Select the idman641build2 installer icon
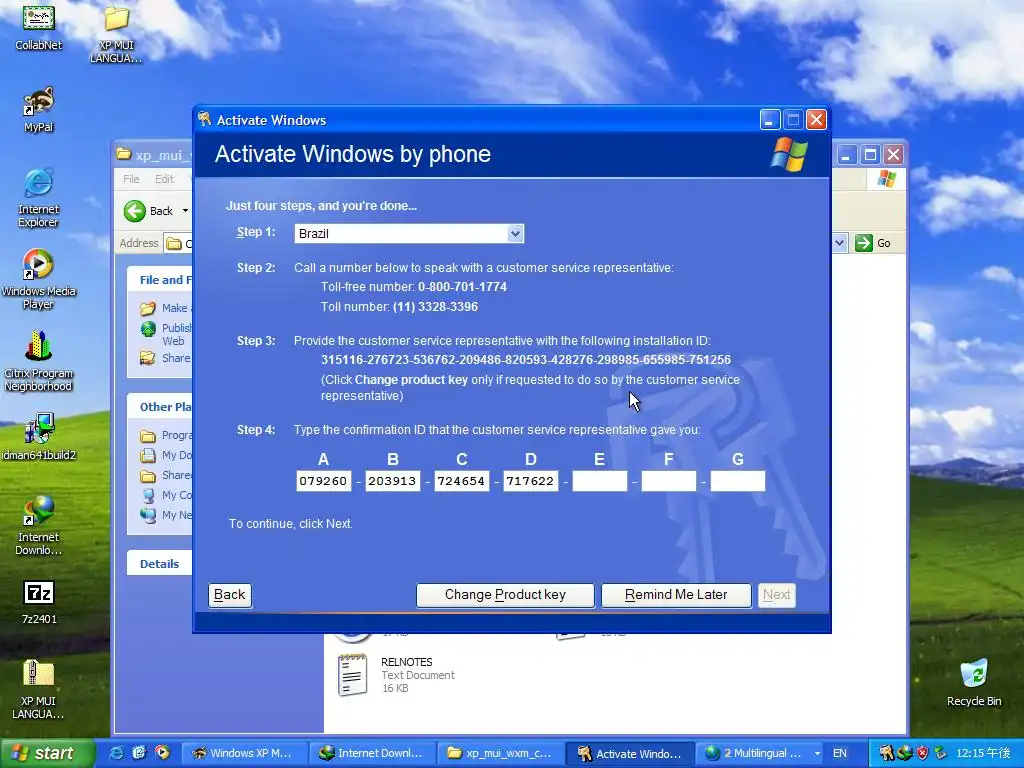 [39, 437]
